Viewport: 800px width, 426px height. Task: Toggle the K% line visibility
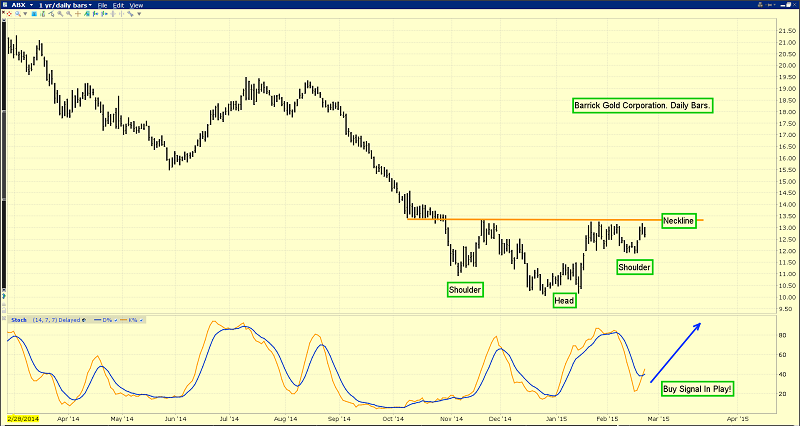point(135,320)
